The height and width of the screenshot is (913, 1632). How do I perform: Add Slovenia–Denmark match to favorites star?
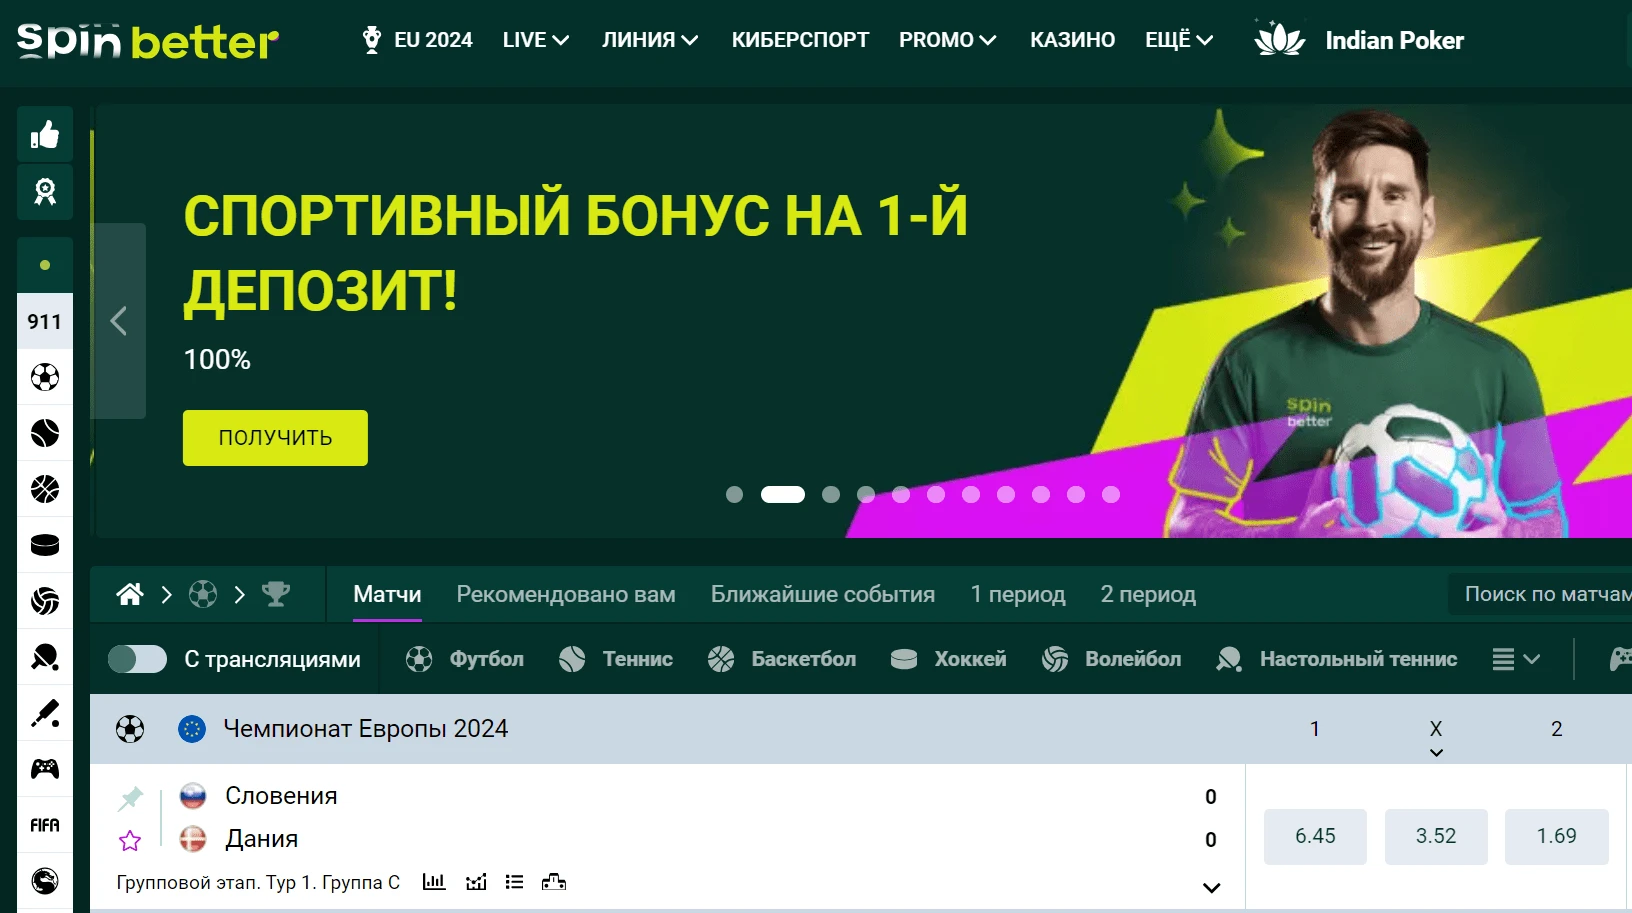click(130, 841)
